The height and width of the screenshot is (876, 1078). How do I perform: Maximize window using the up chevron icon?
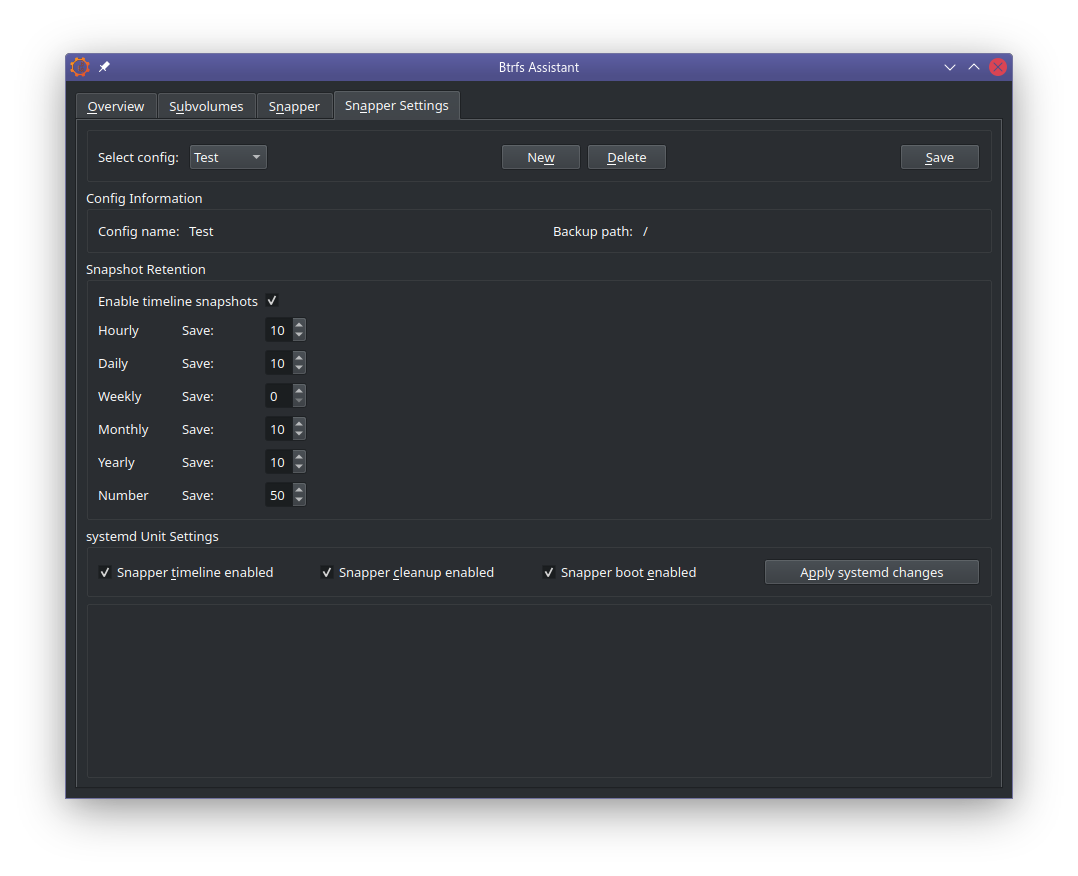974,67
